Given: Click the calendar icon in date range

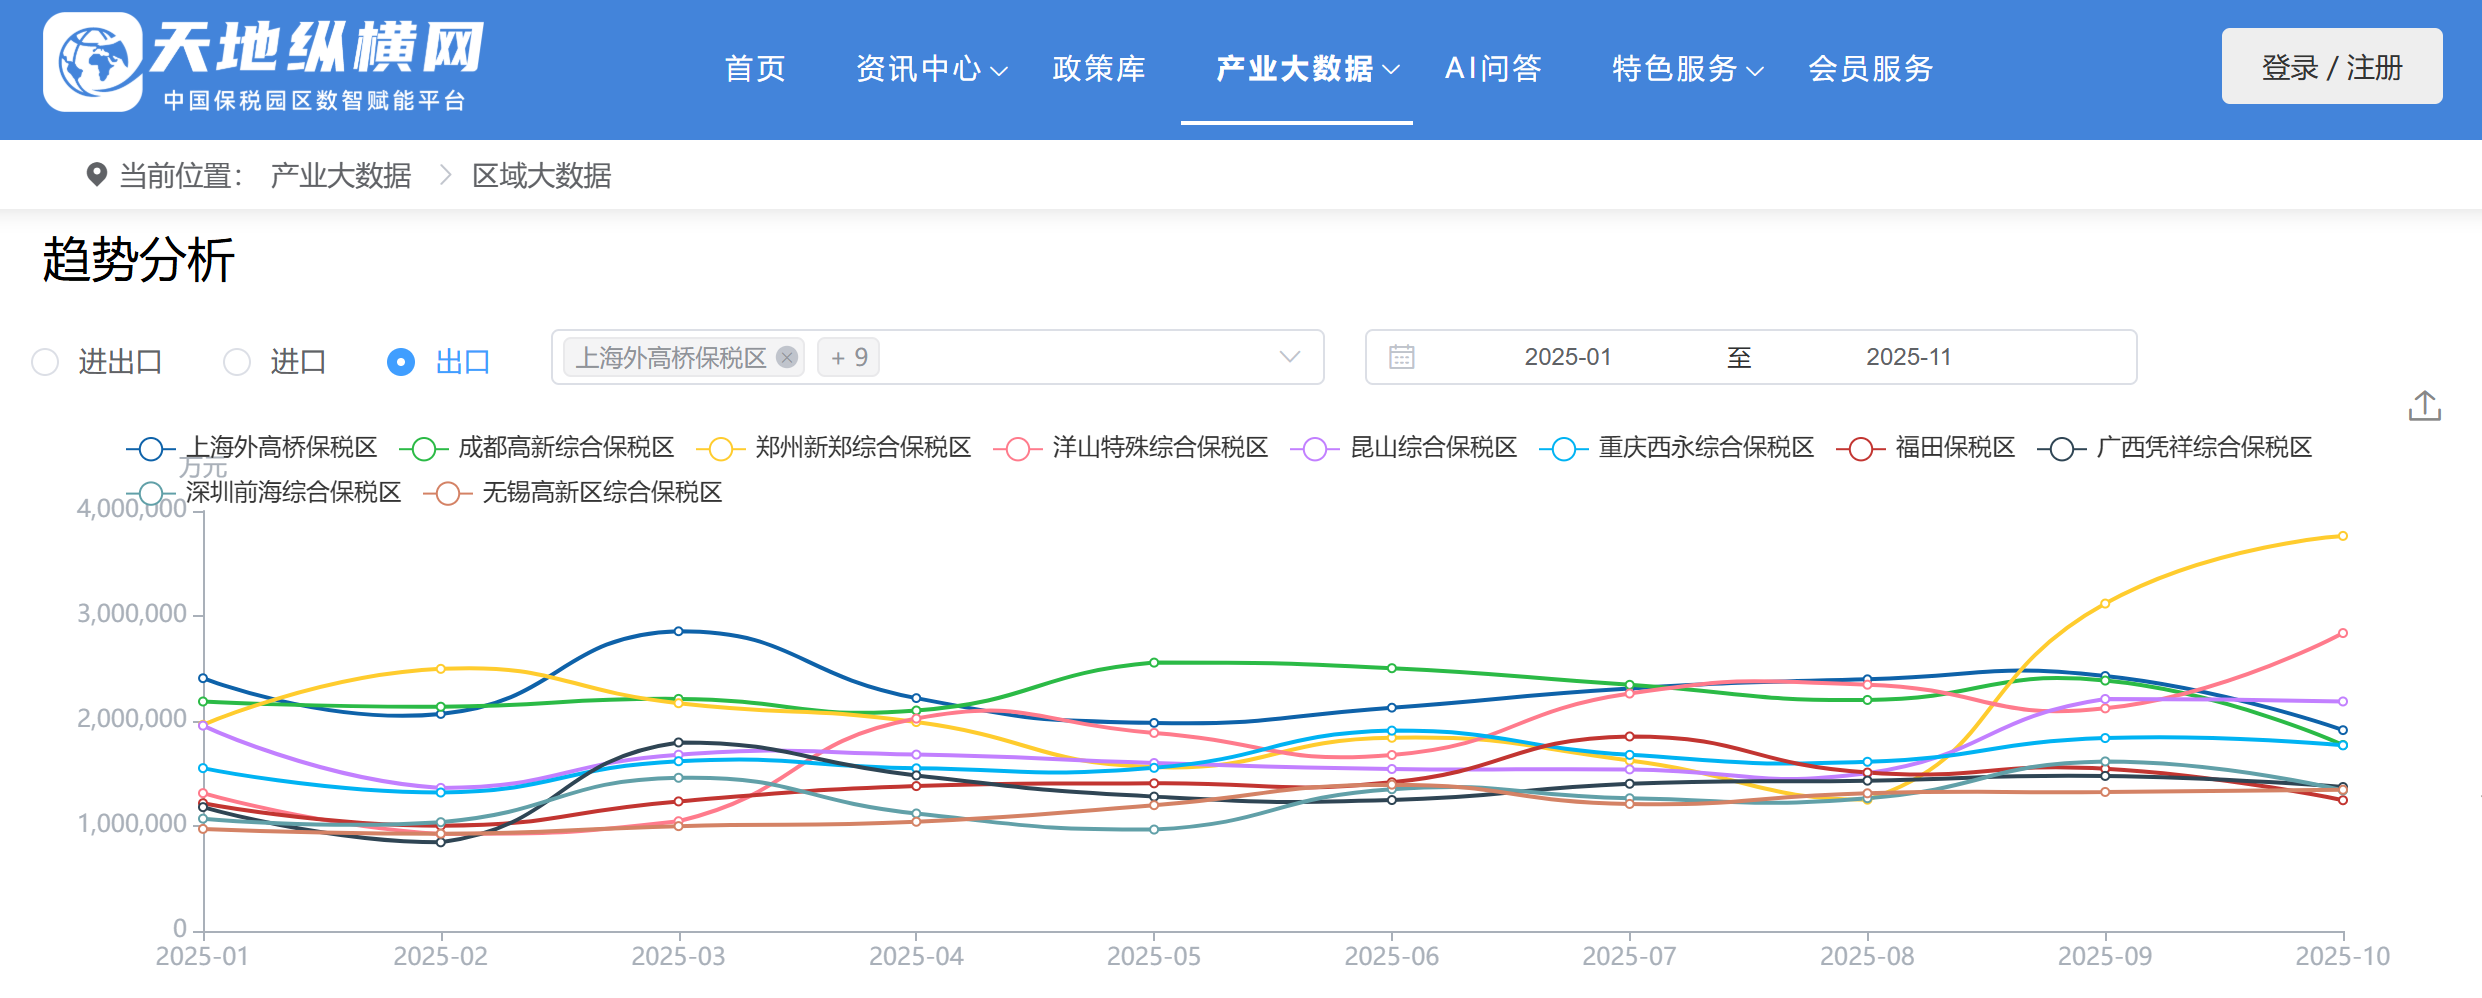Looking at the screenshot, I should coord(1401,357).
